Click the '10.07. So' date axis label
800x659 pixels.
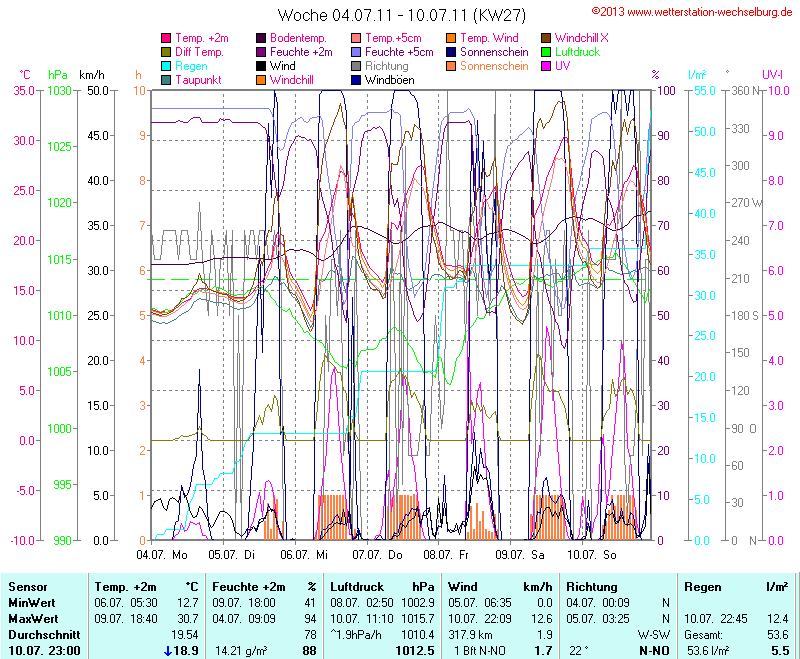point(592,555)
